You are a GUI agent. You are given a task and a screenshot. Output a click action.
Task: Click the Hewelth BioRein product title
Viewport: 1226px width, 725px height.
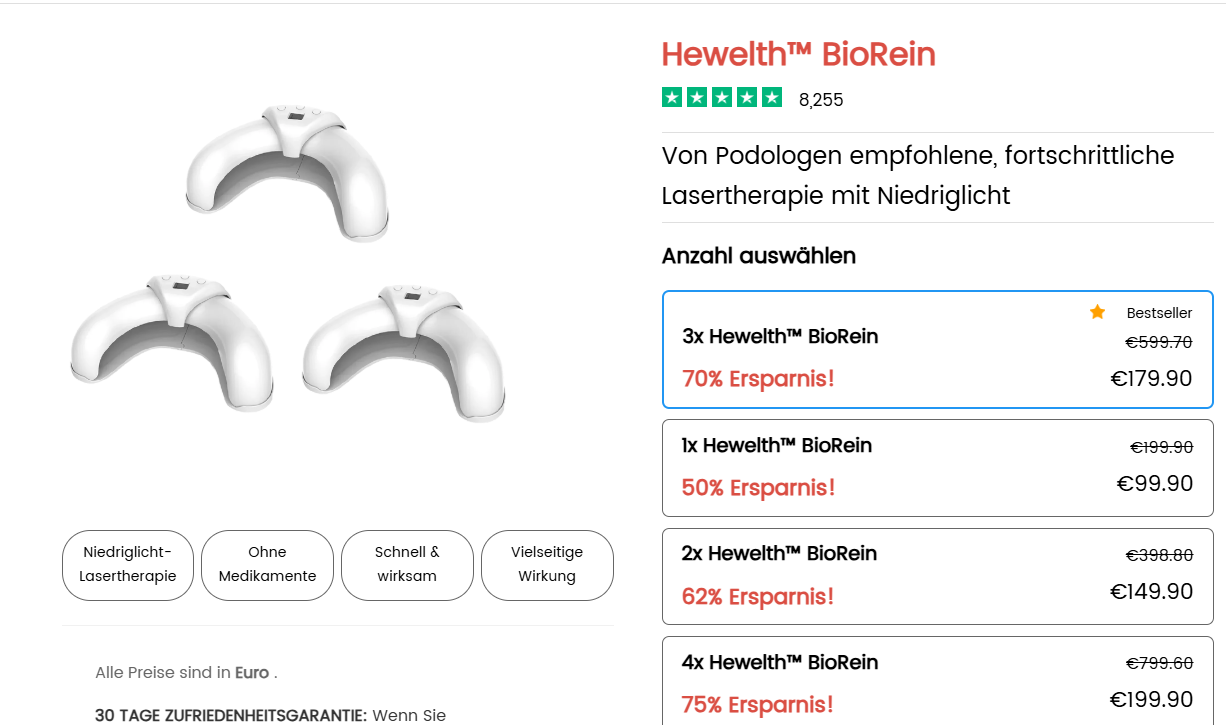pyautogui.click(x=798, y=54)
